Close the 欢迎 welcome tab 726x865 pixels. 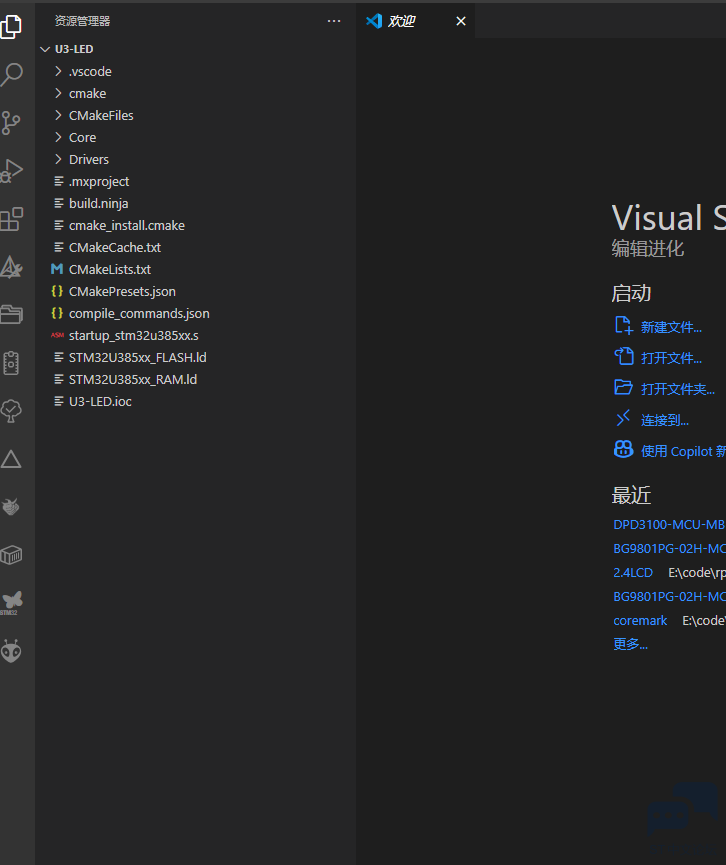pyautogui.click(x=461, y=21)
